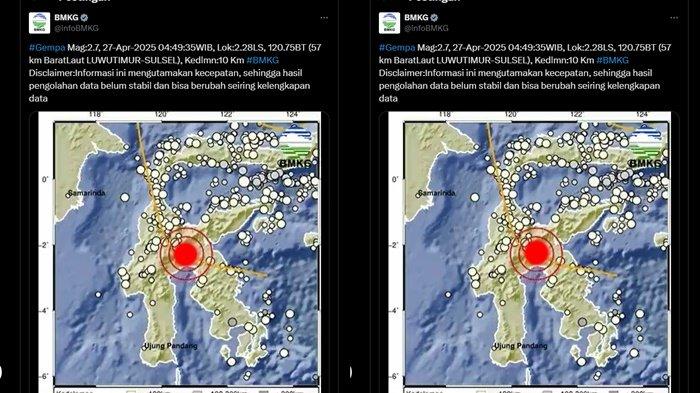The height and width of the screenshot is (393, 700).
Task: Click Samarinda label on left map
Action: coord(87,193)
